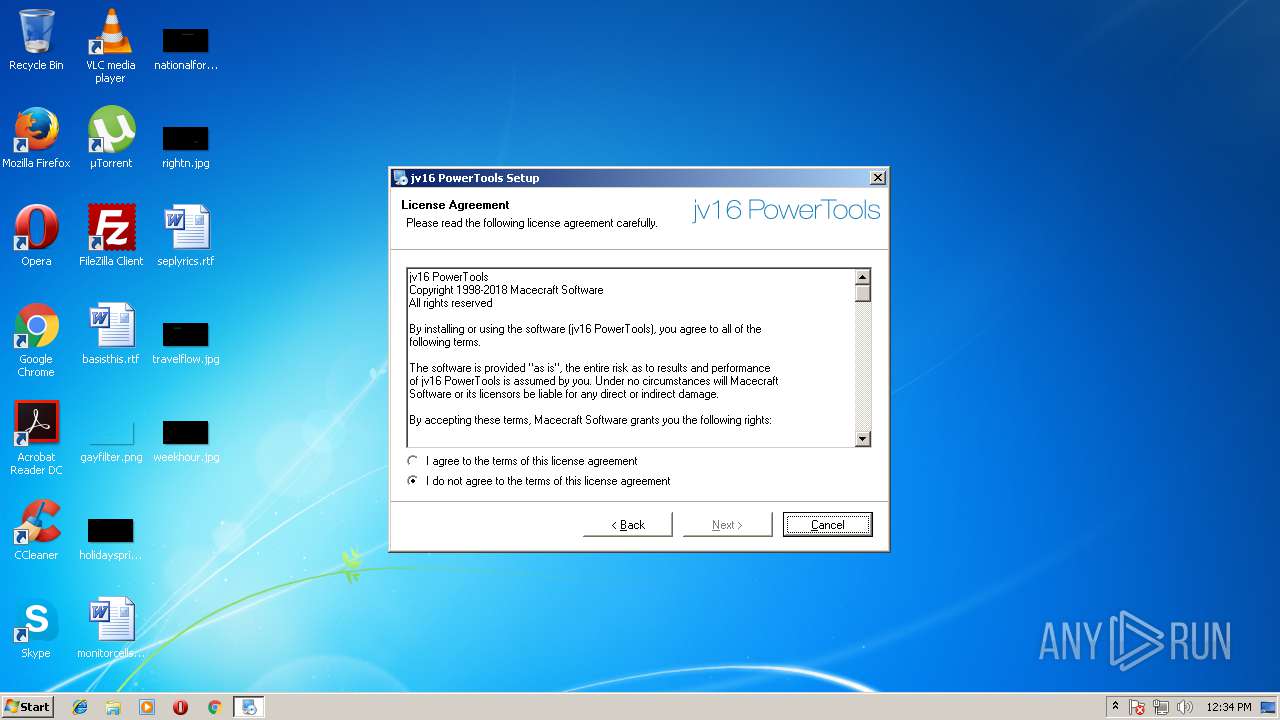Select holidayspri… desktop file
This screenshot has width=1280, height=720.
coord(111,537)
